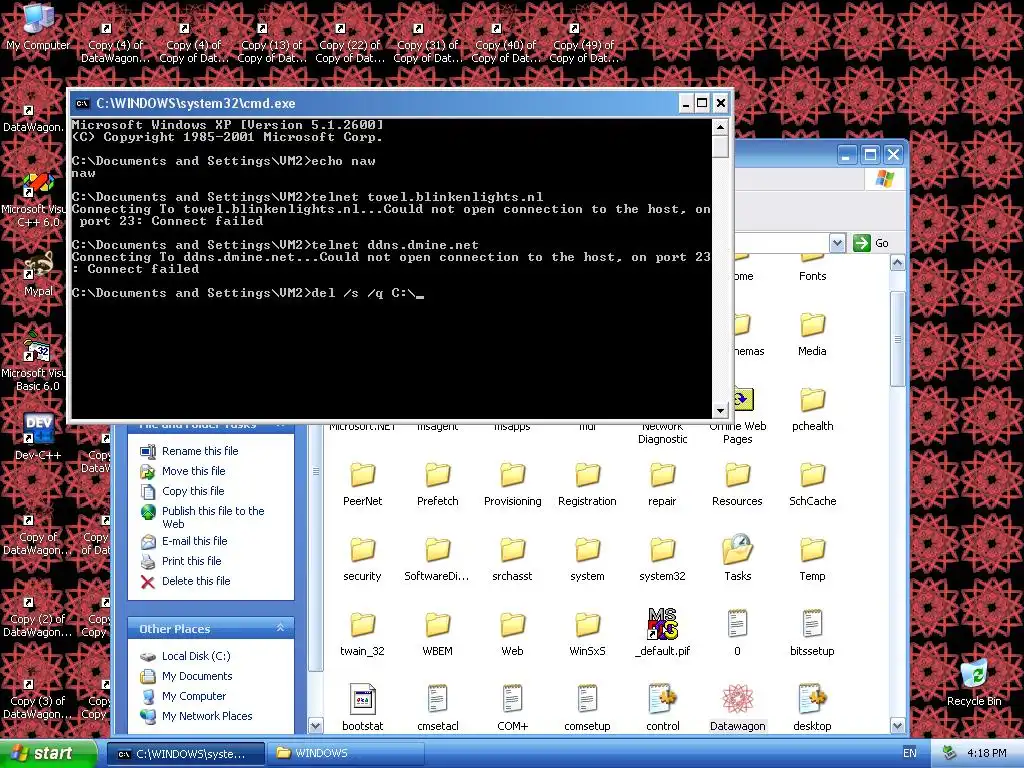
Task: Open My Computer desktop icon
Action: coord(38,27)
